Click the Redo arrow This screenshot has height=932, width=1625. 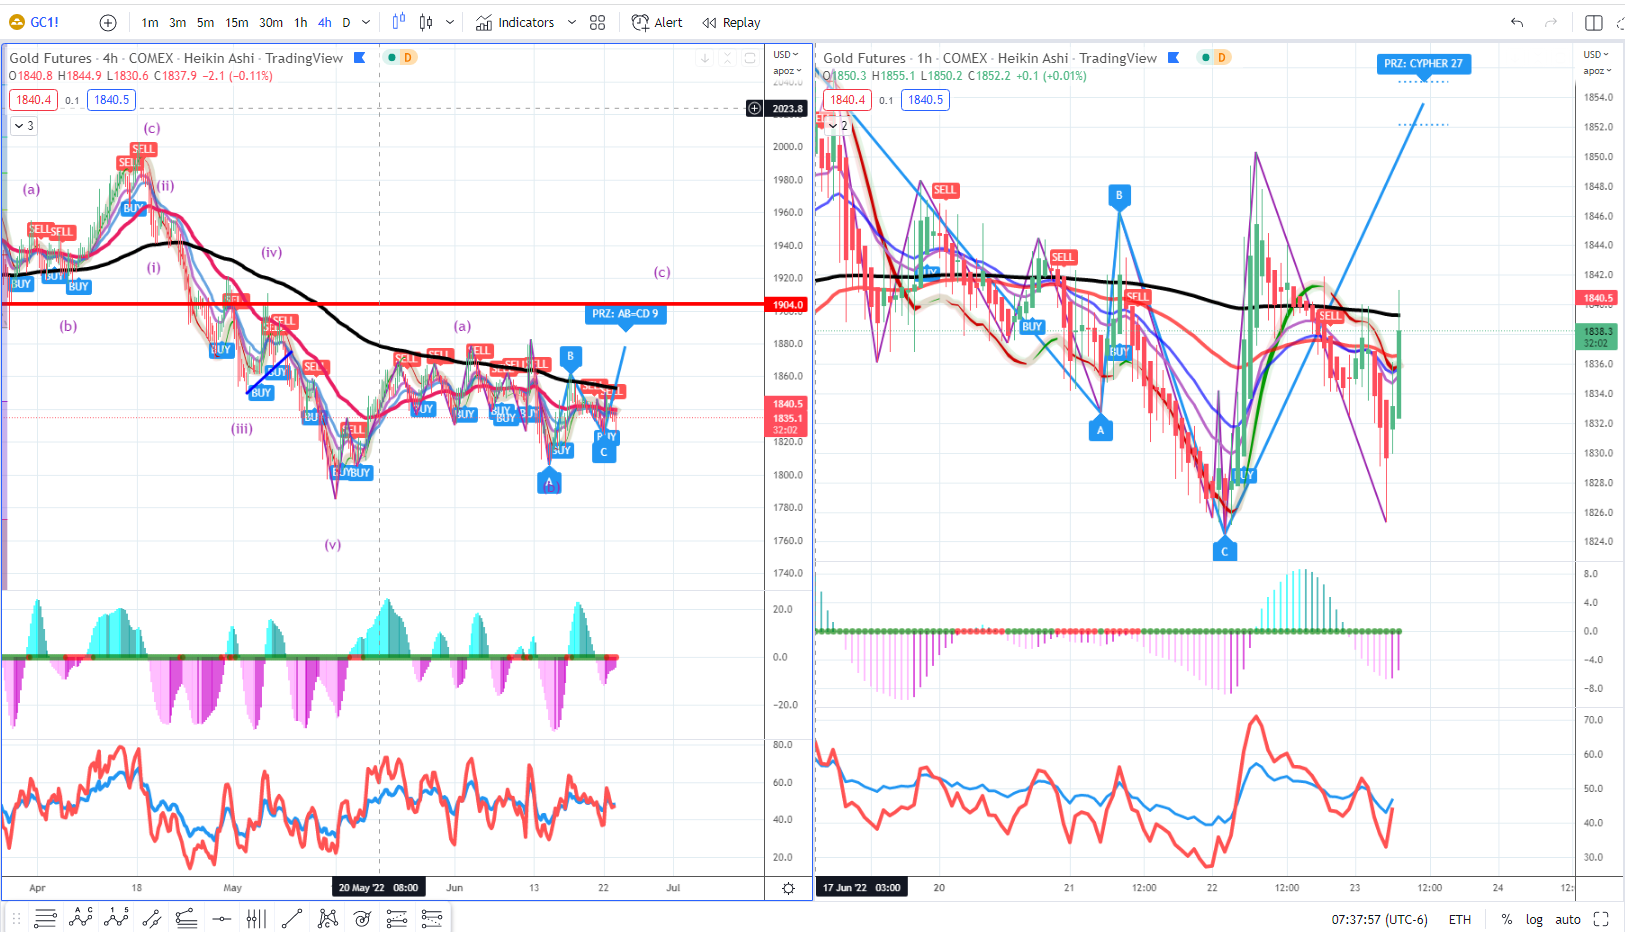click(x=1551, y=22)
